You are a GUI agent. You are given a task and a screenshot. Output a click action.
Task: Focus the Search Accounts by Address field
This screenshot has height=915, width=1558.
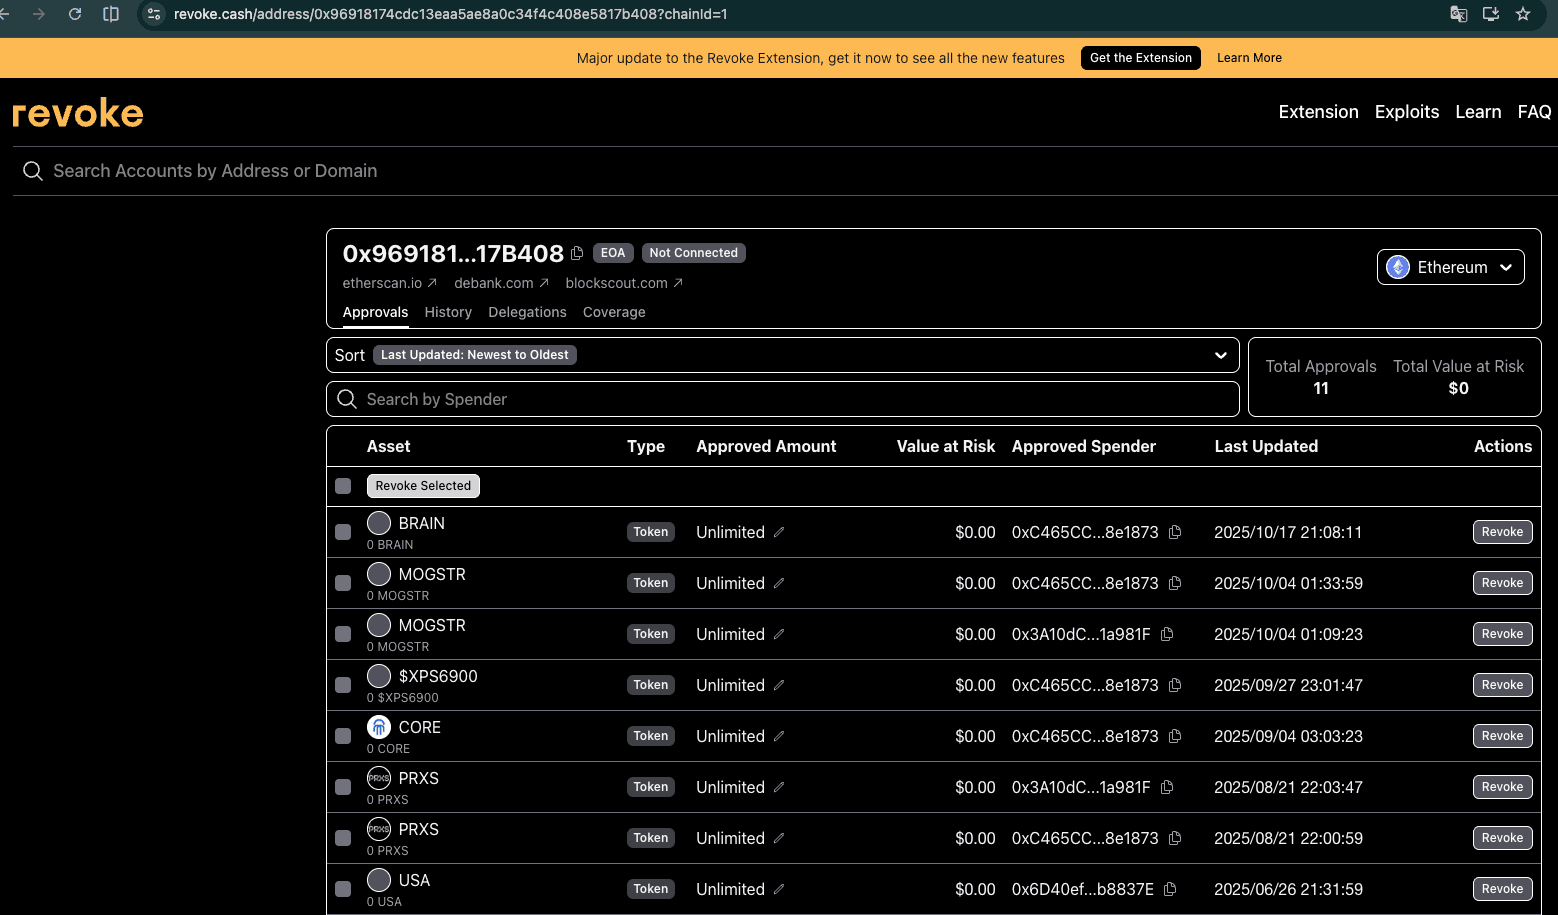(785, 171)
